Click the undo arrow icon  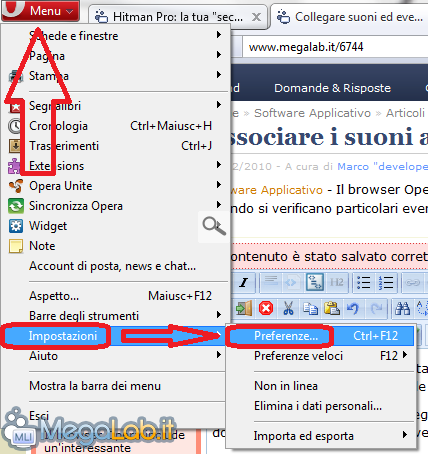tap(353, 308)
